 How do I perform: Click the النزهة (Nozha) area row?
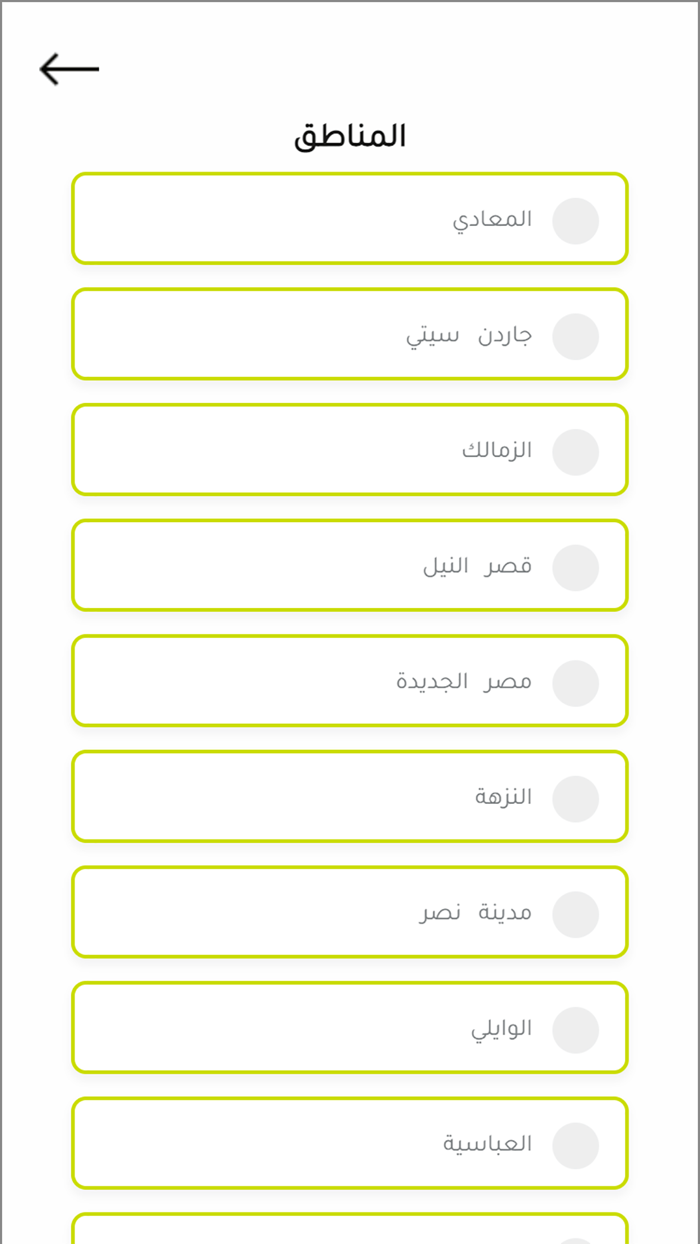pos(350,797)
